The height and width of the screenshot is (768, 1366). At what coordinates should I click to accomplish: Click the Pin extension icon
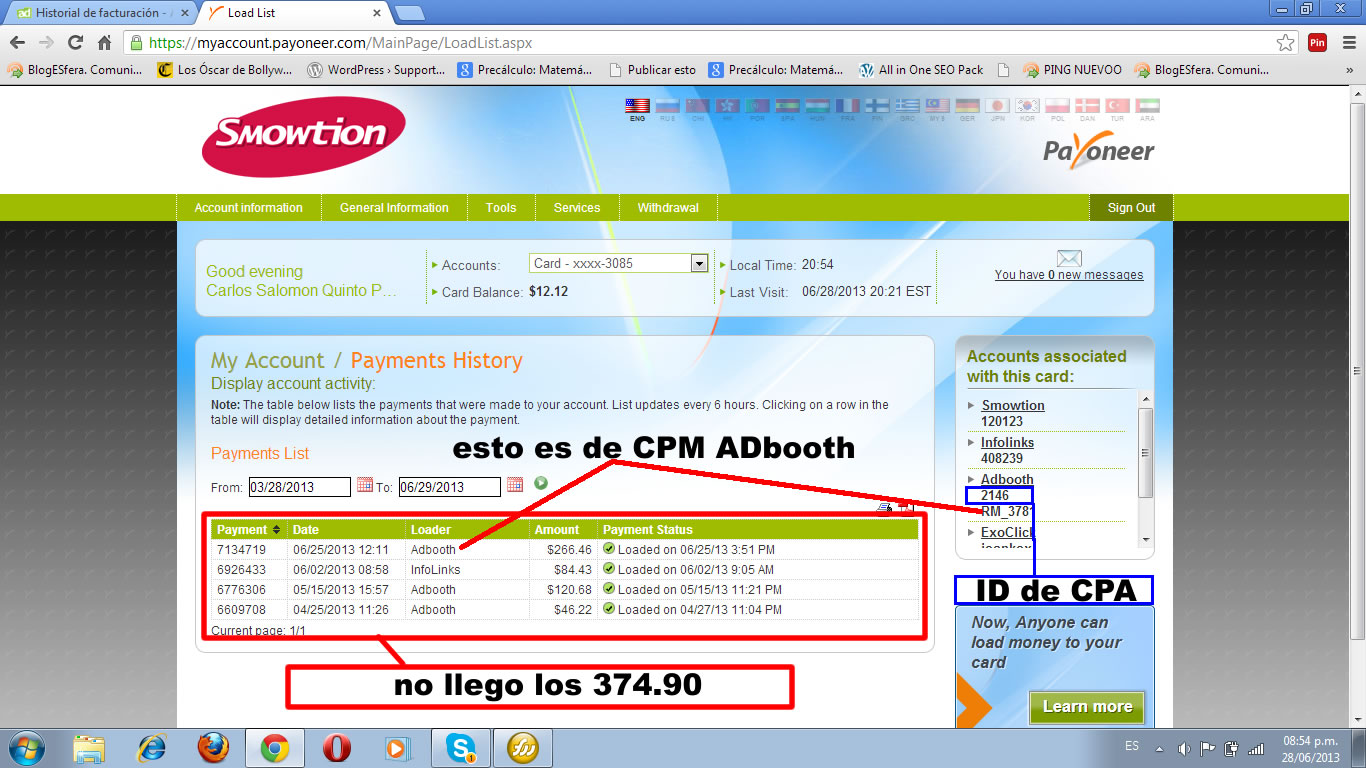click(x=1317, y=43)
